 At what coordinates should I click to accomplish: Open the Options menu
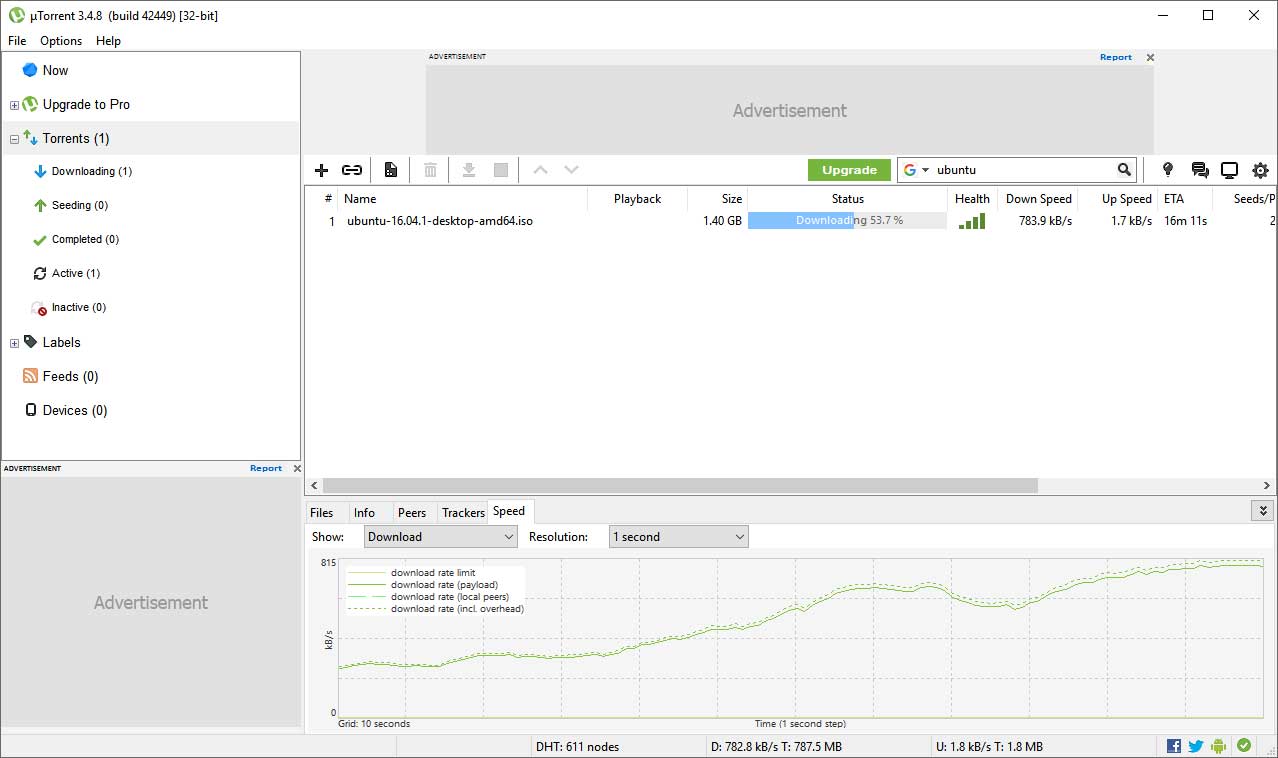(61, 41)
